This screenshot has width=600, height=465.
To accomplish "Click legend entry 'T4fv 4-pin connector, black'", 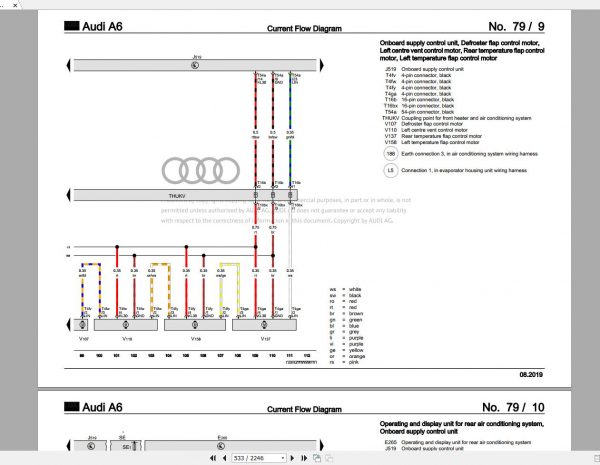I will (x=418, y=75).
